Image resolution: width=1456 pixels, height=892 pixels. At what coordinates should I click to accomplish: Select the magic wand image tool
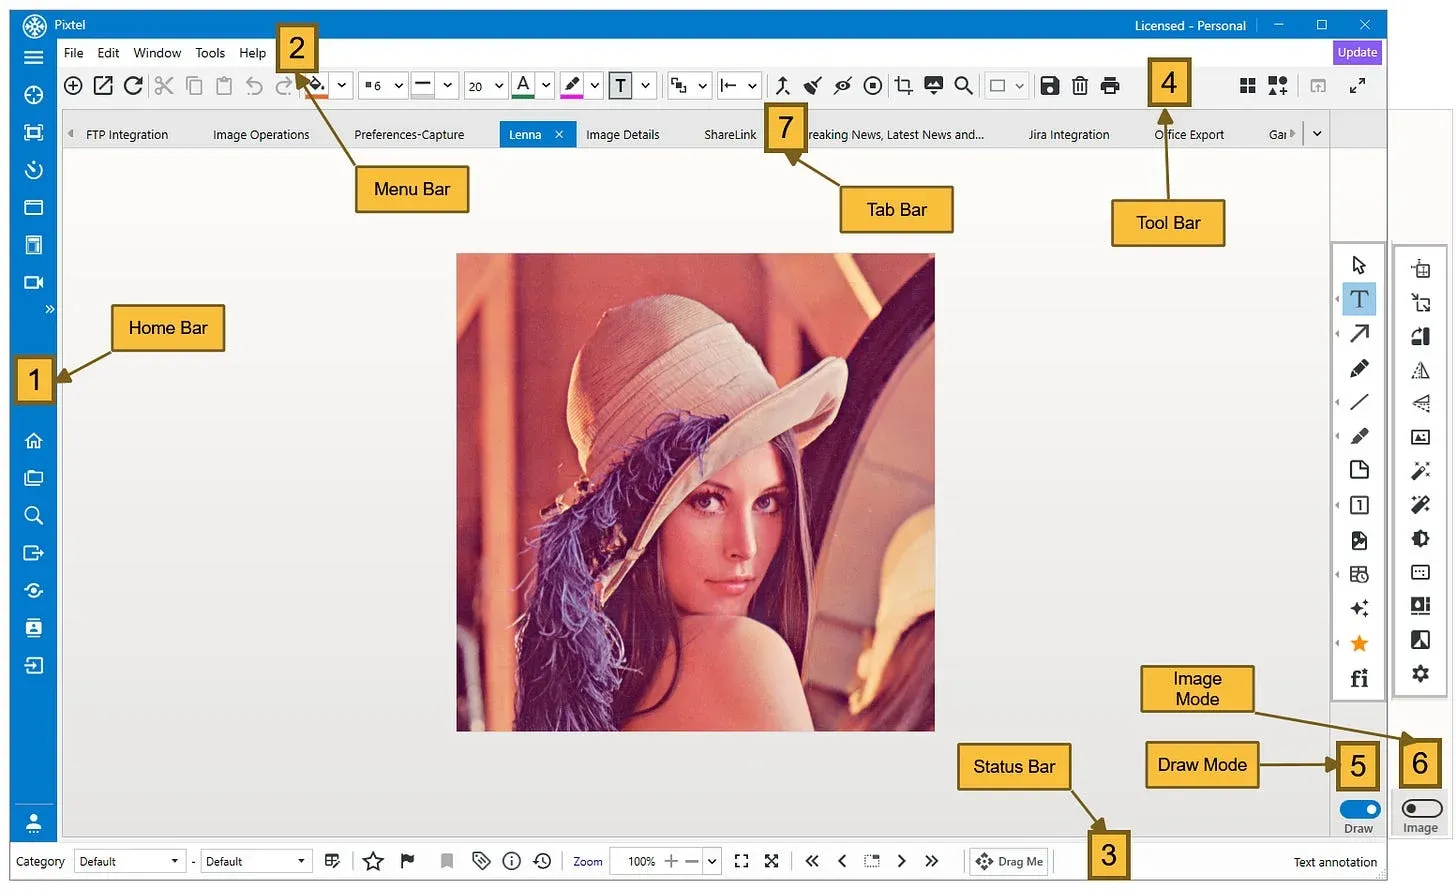1420,470
